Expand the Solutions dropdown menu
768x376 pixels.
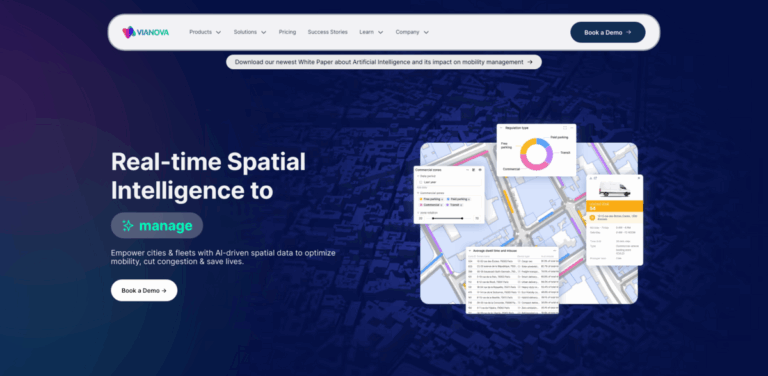coord(250,32)
